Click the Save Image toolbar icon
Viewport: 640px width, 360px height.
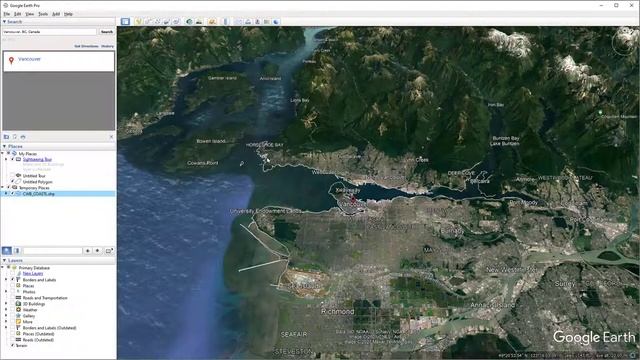click(x=258, y=22)
